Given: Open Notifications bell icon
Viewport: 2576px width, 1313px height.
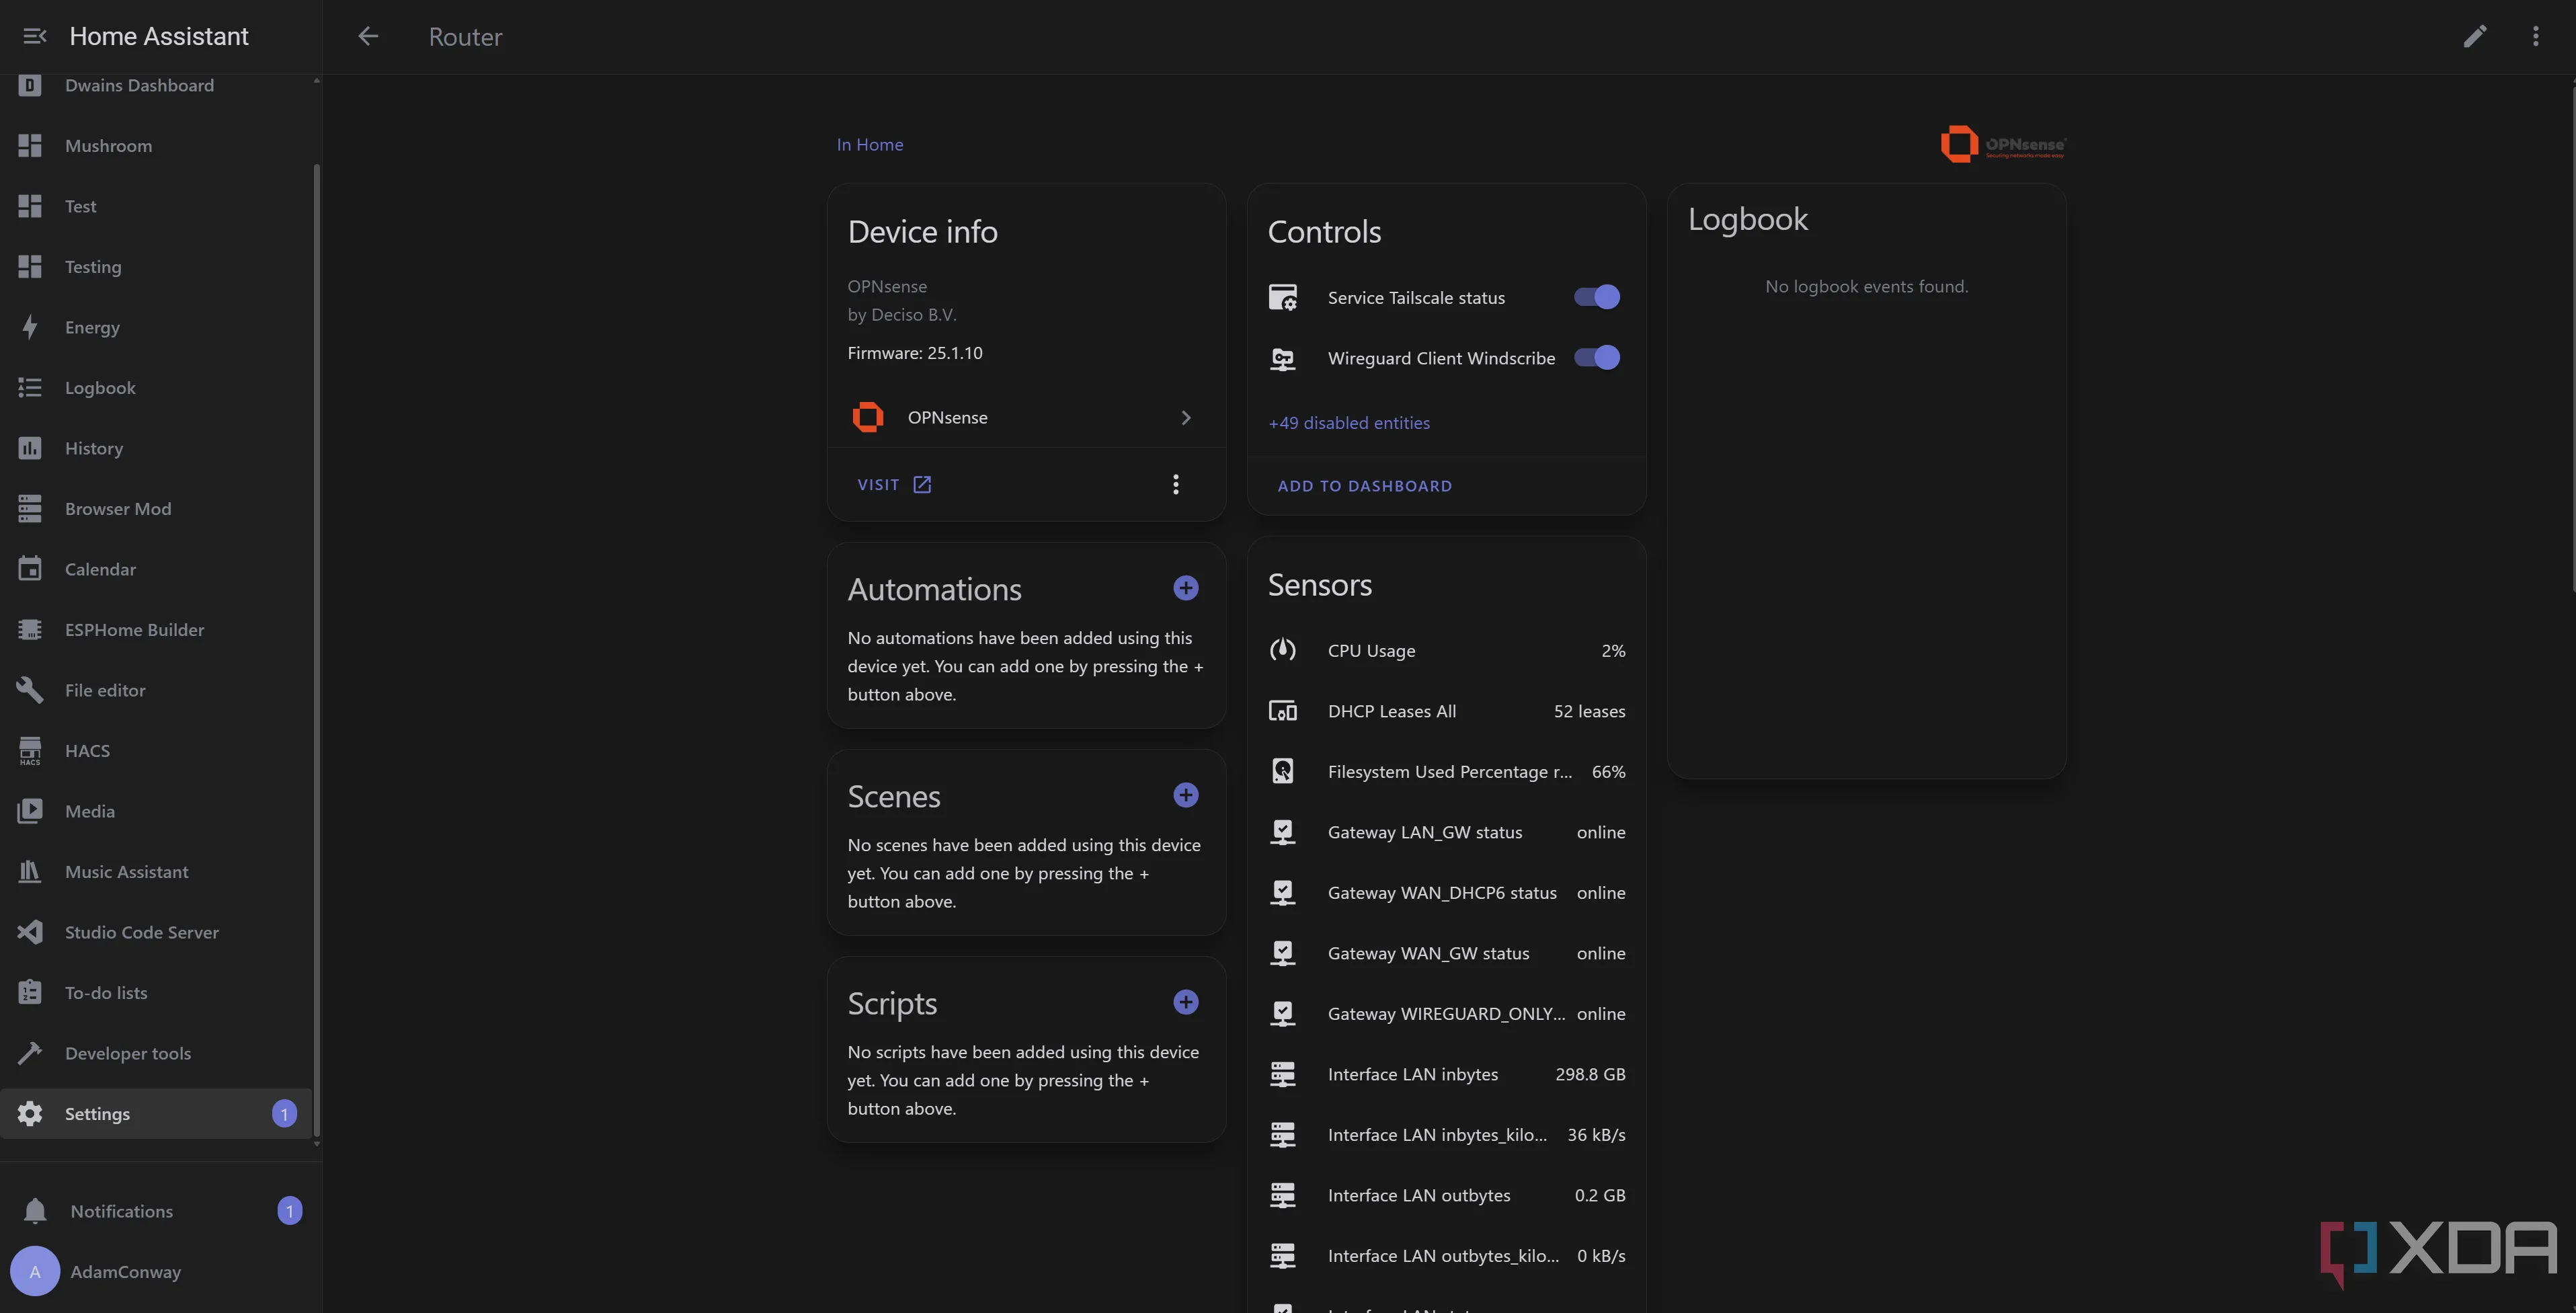Looking at the screenshot, I should click(35, 1211).
